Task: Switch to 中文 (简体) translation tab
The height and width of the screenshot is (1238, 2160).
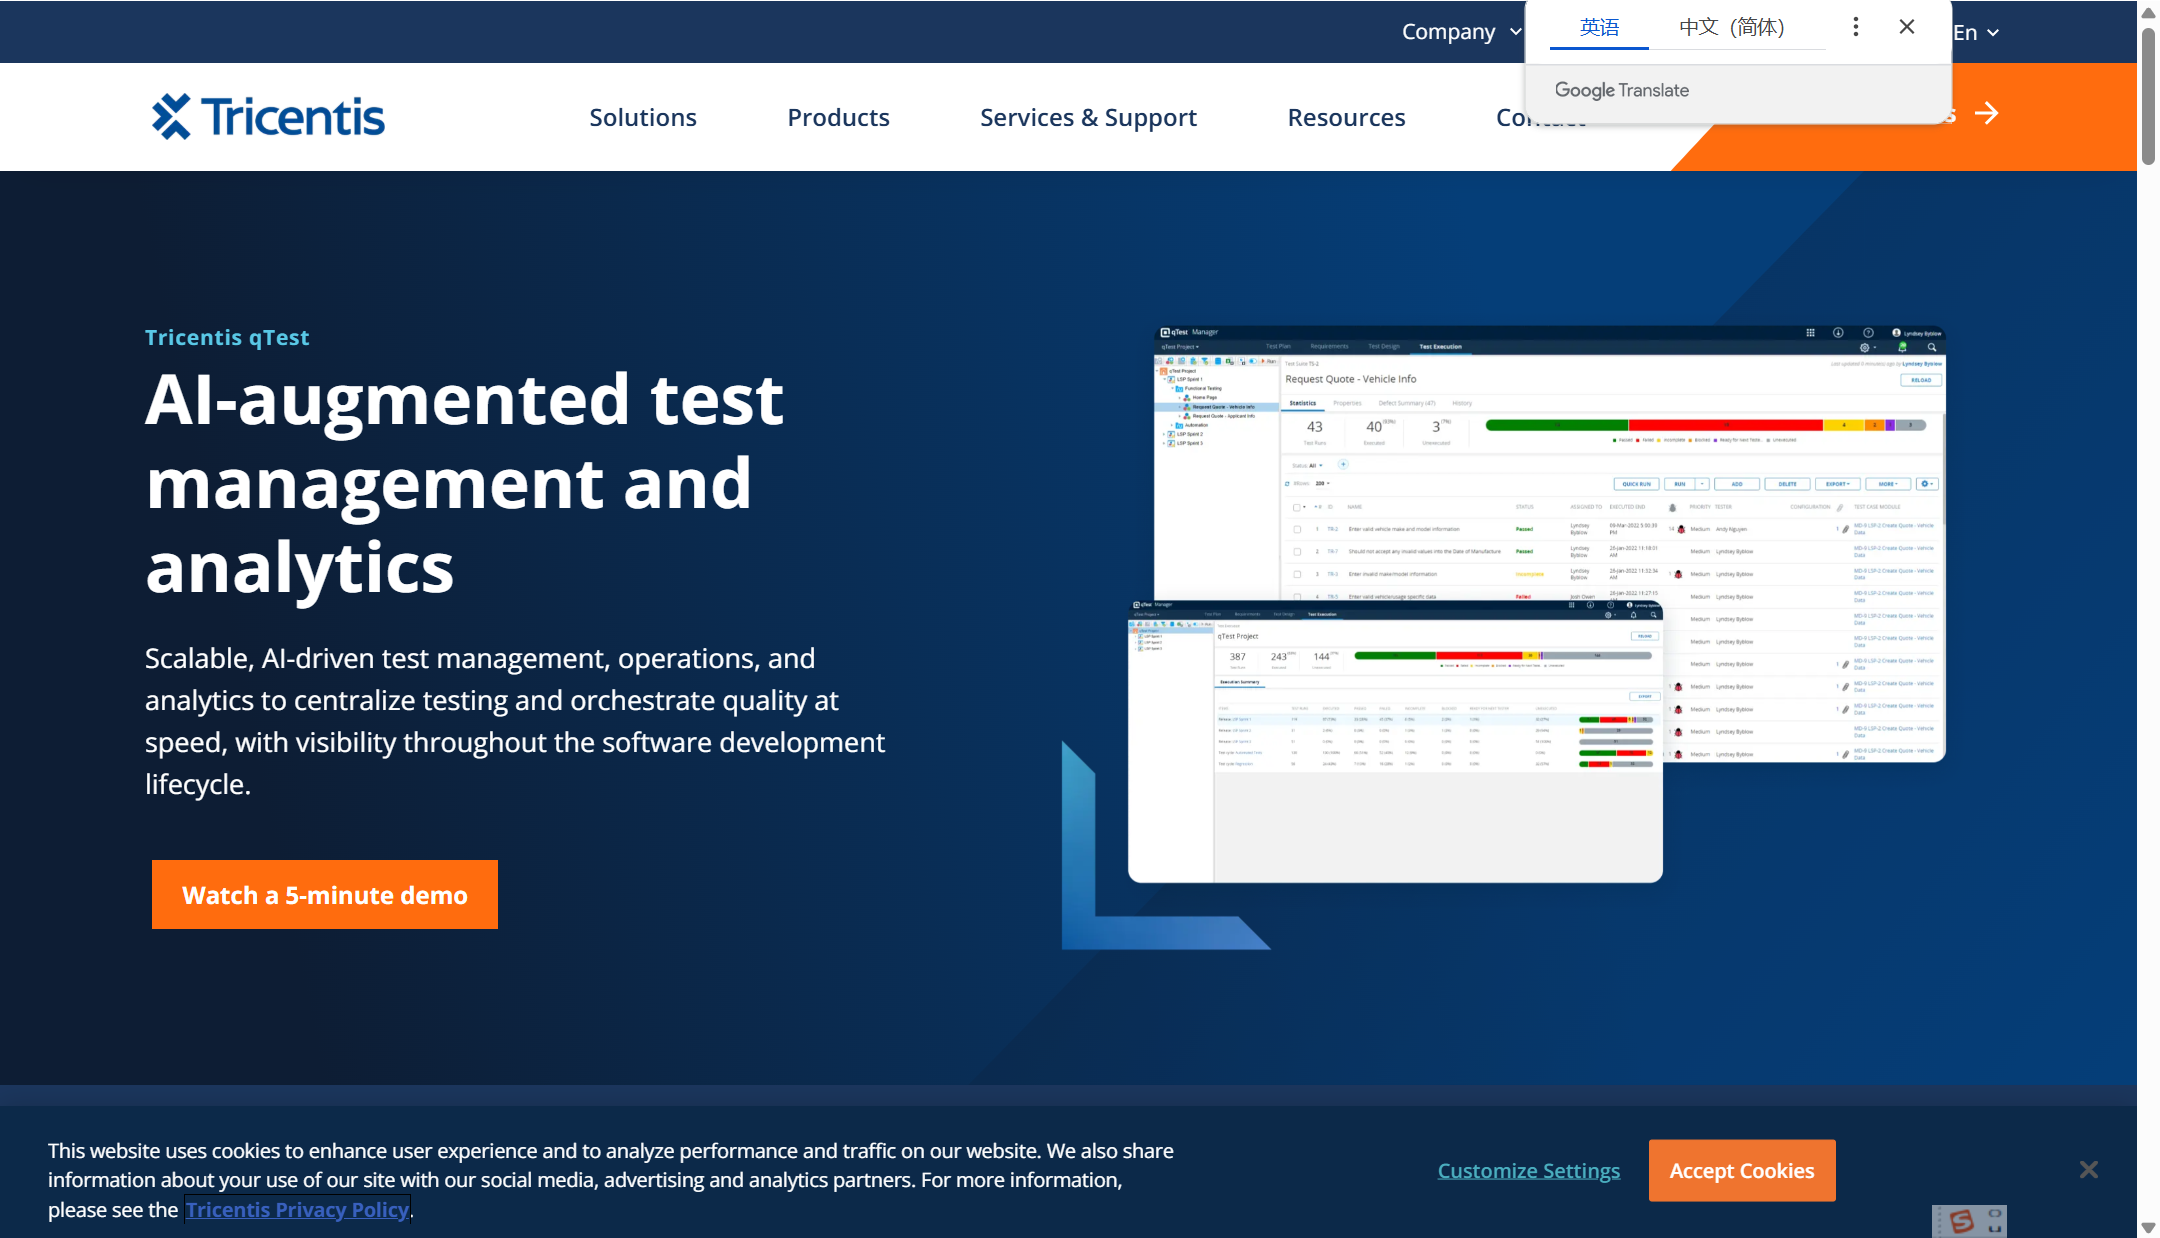Action: (1732, 27)
